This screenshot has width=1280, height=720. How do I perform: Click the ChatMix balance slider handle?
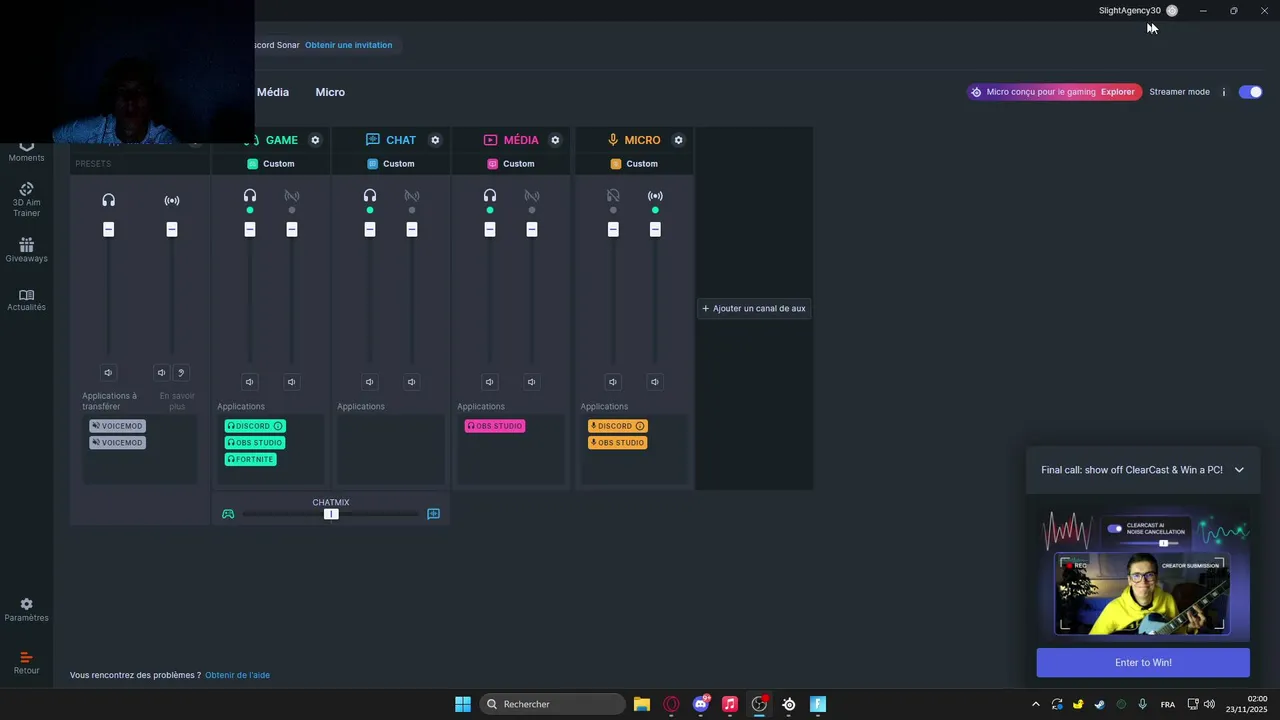(x=331, y=514)
